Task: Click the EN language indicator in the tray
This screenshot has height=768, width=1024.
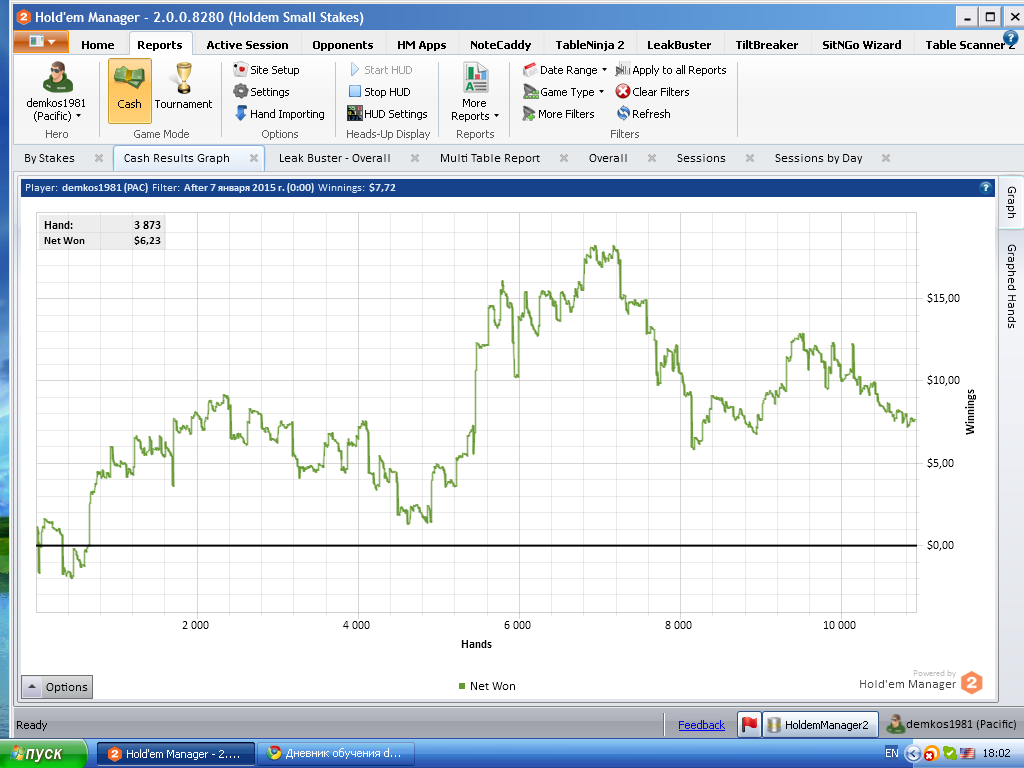Action: tap(891, 754)
